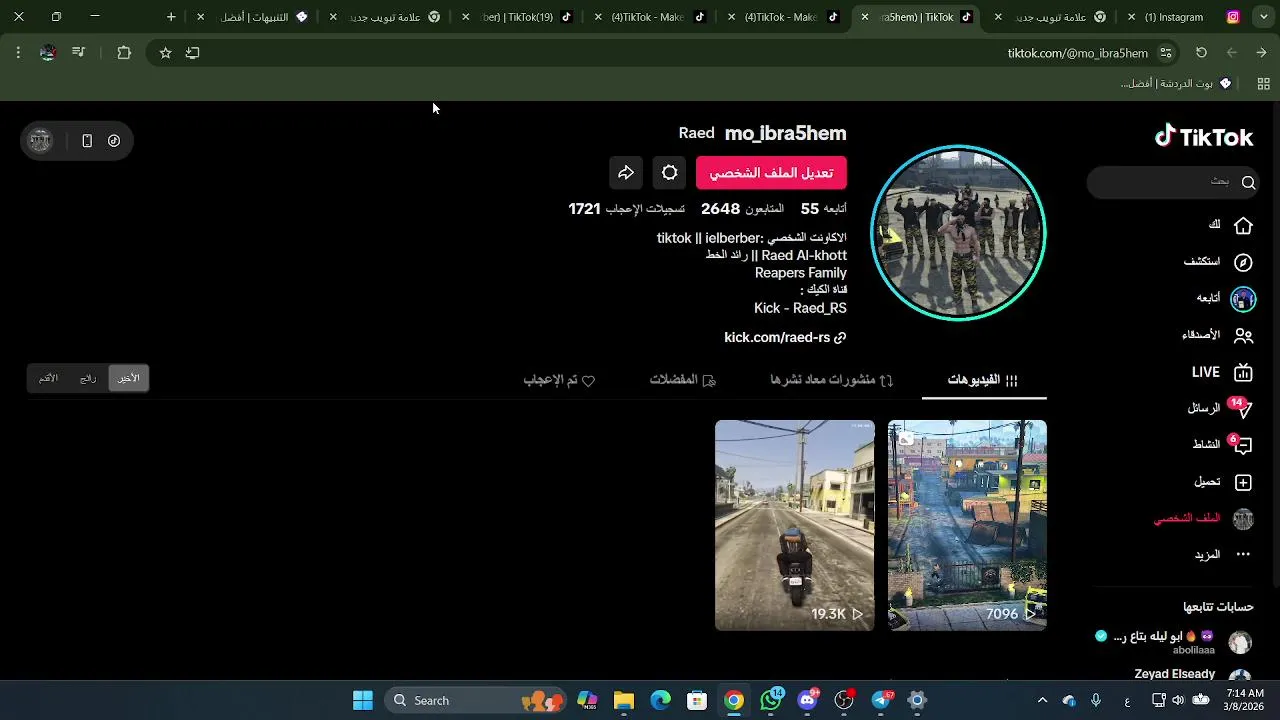Bookmark this page with the star icon
Screen dimensions: 1280x720
pyautogui.click(x=165, y=53)
